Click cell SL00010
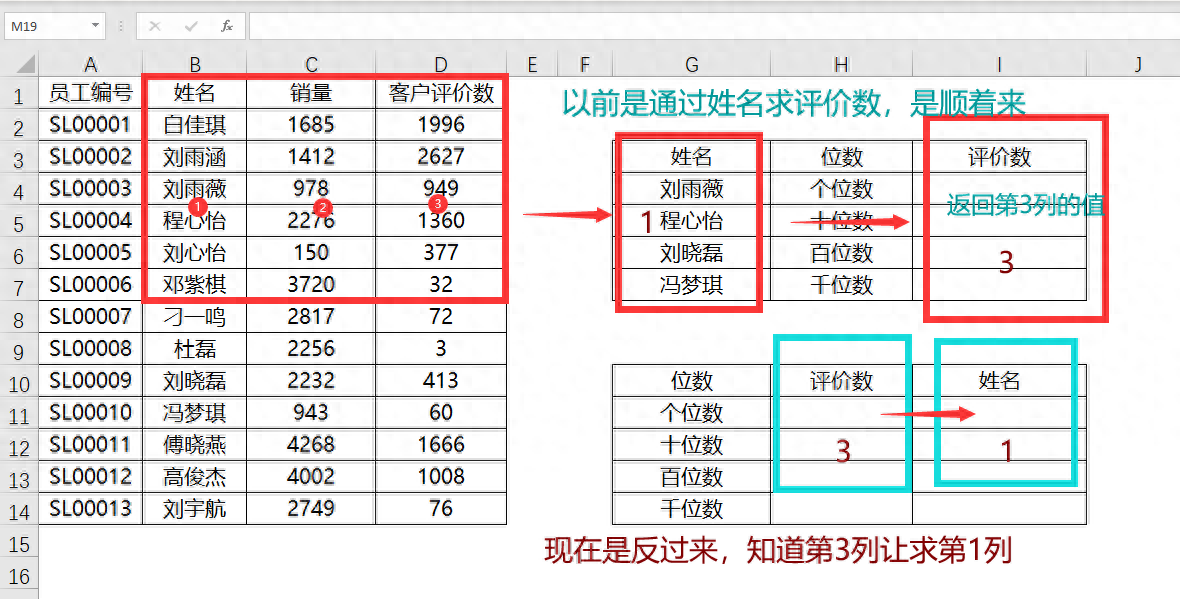Viewport: 1180px width, 599px height. click(90, 412)
